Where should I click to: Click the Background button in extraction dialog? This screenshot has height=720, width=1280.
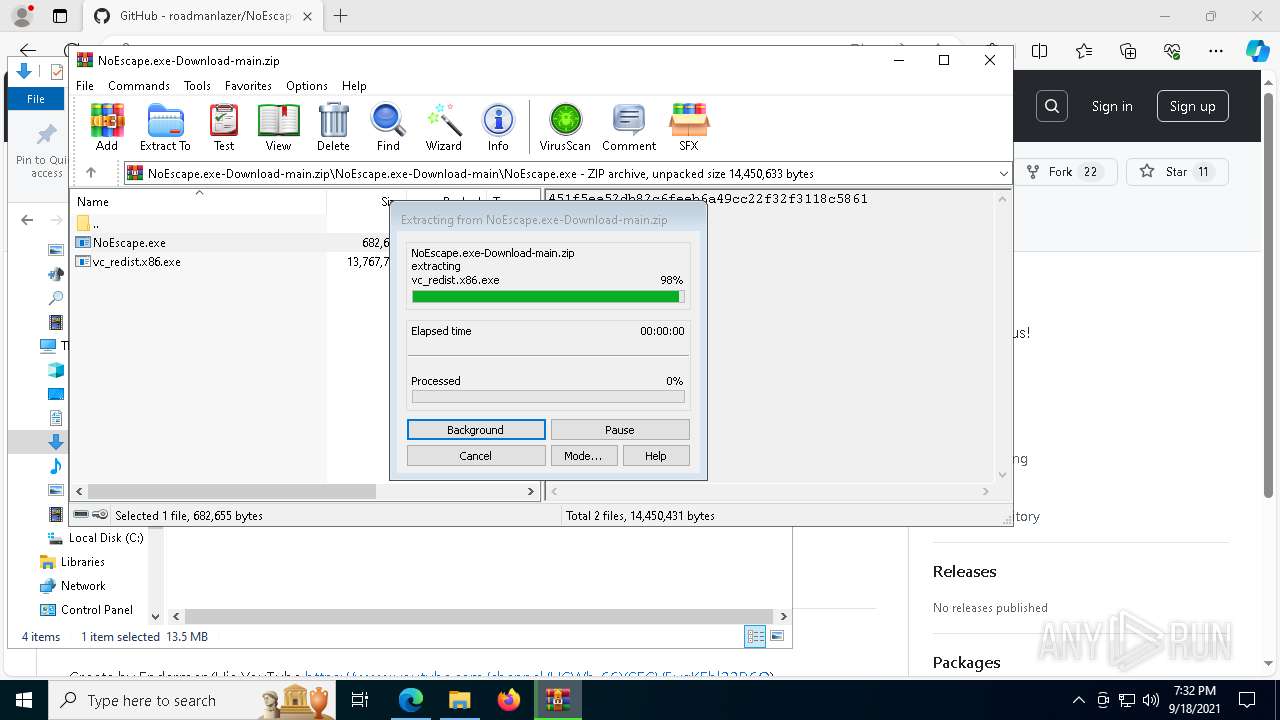[x=476, y=430]
